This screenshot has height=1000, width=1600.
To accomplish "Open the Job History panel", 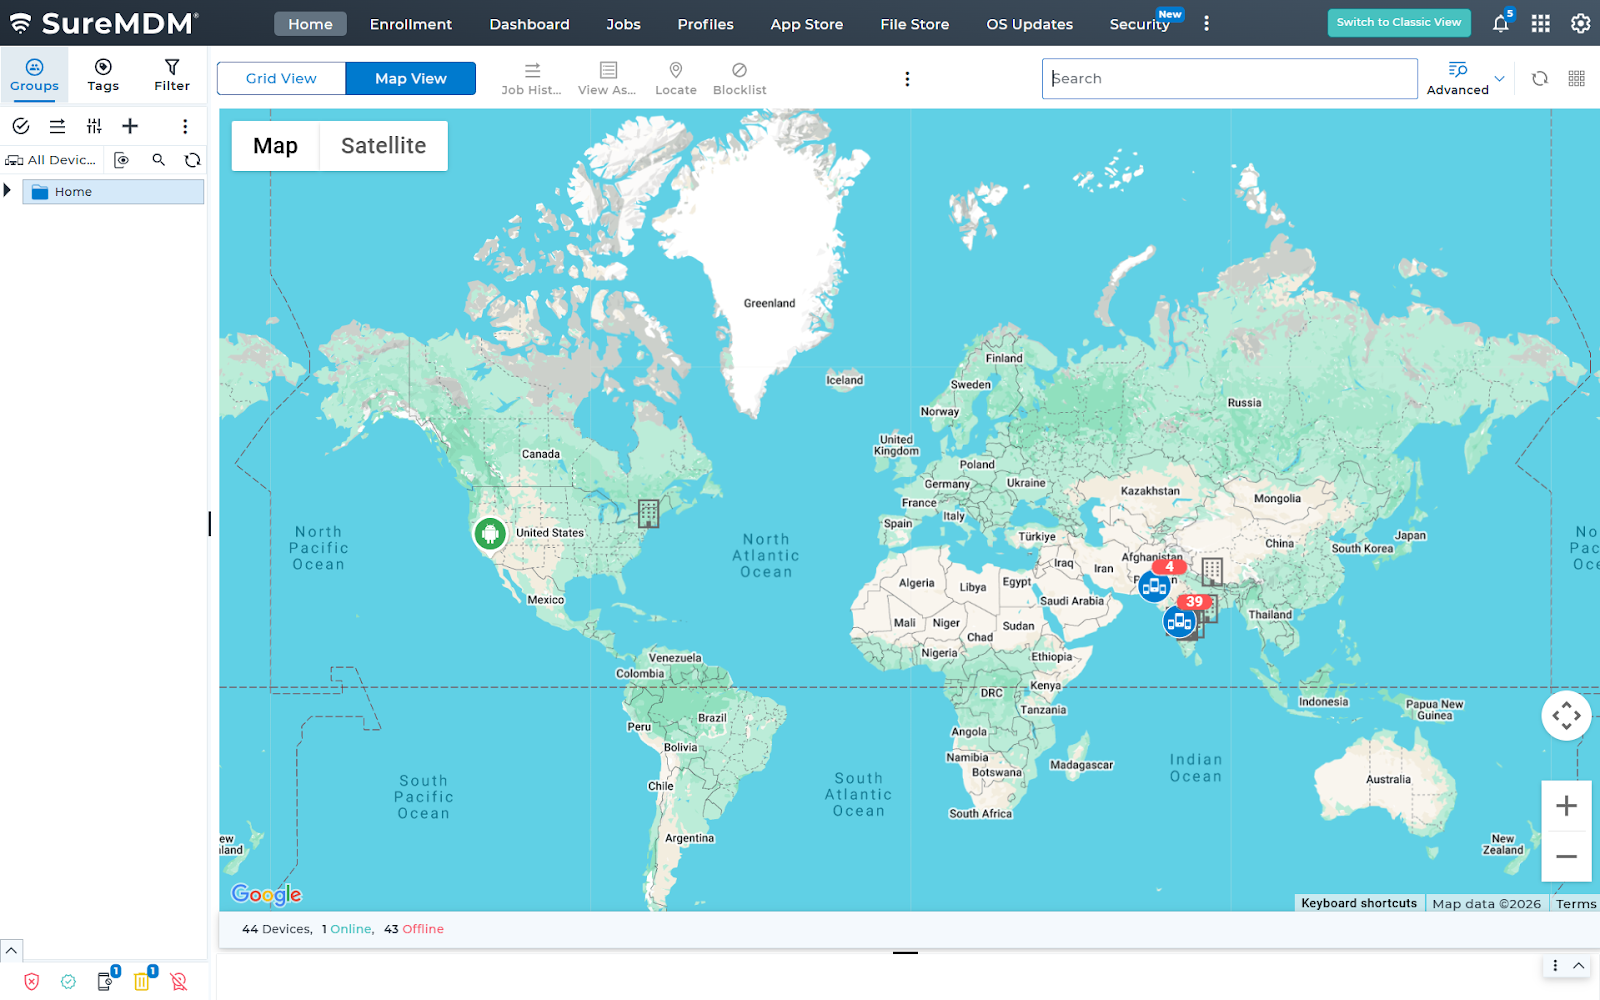I will (531, 78).
